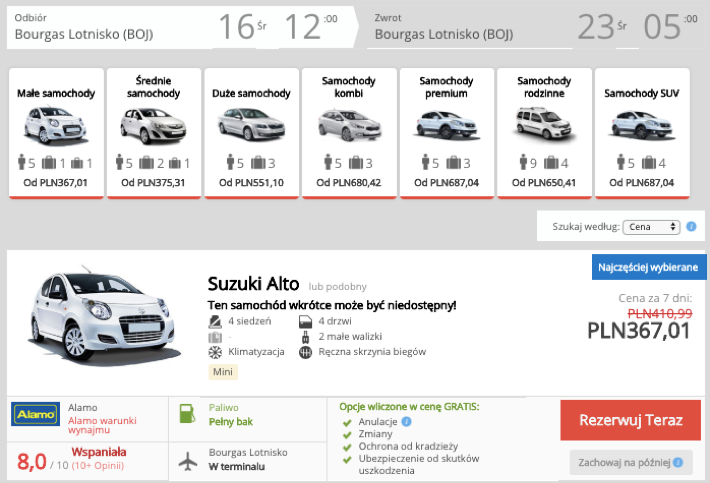Click the Suzuki Alto car image
Image resolution: width=710 pixels, height=483 pixels.
[104, 317]
